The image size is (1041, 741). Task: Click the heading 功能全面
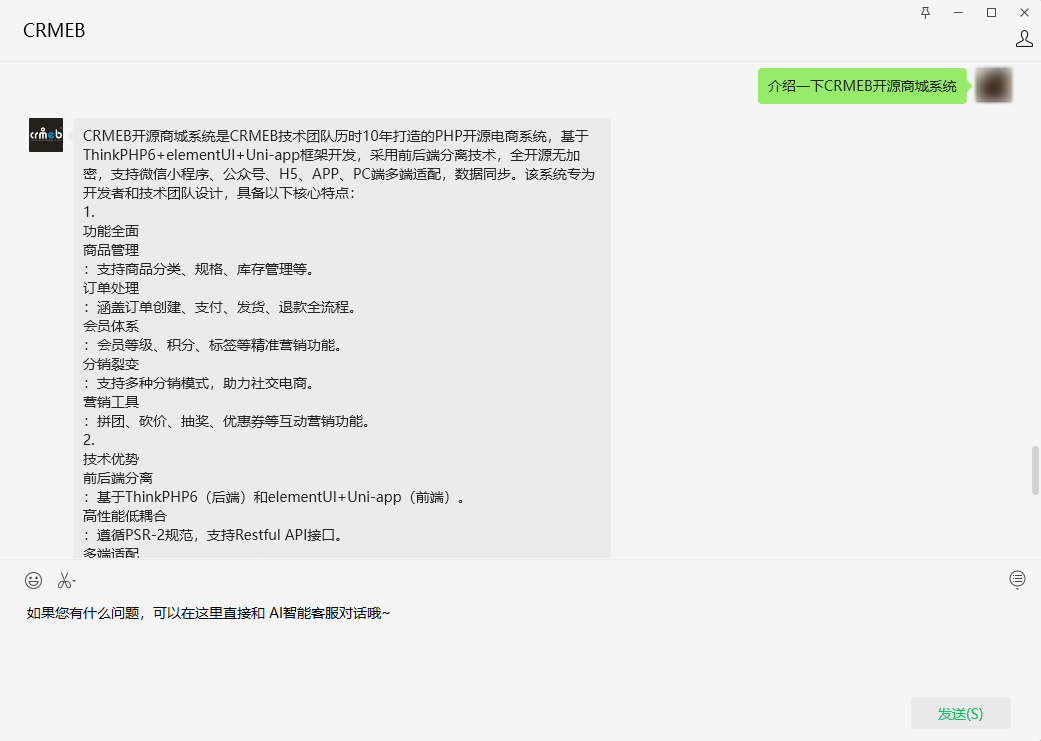click(111, 231)
